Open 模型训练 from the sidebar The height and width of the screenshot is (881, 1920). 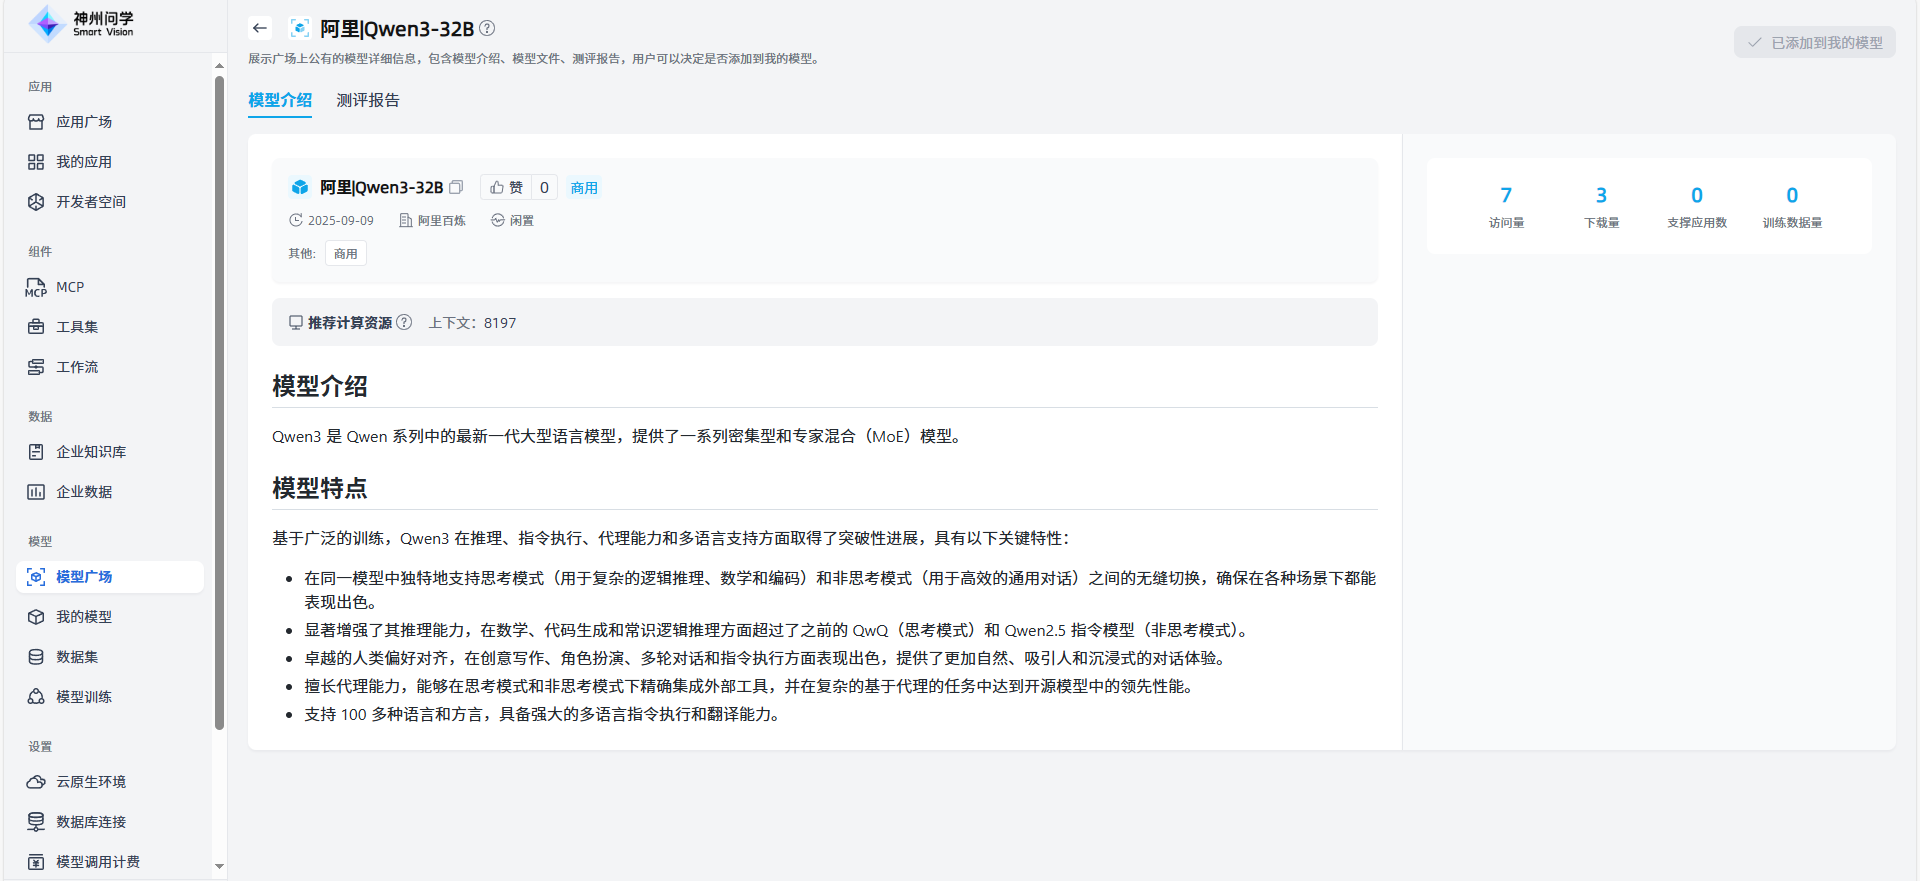(84, 697)
